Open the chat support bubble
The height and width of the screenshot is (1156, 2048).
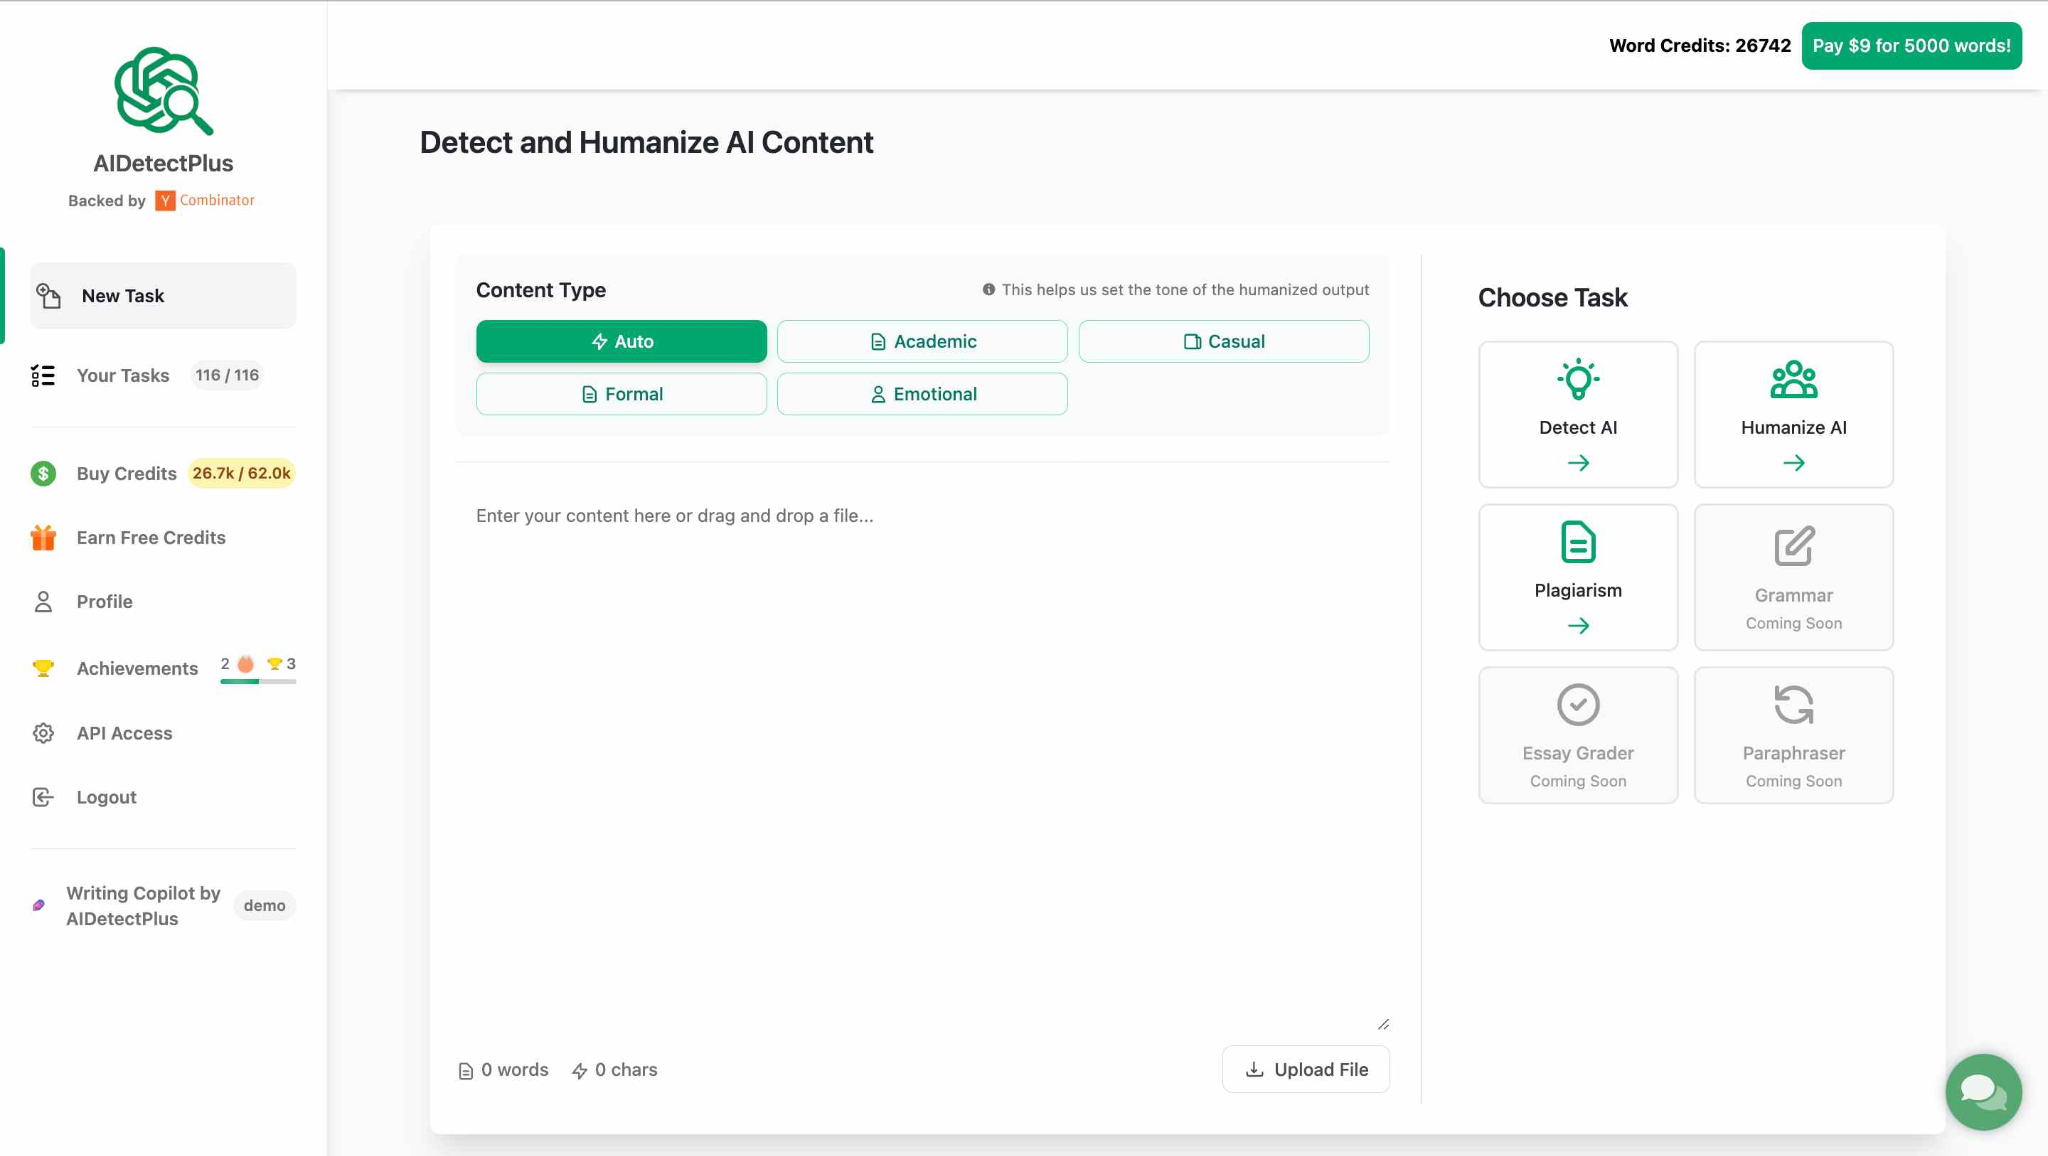1982,1092
